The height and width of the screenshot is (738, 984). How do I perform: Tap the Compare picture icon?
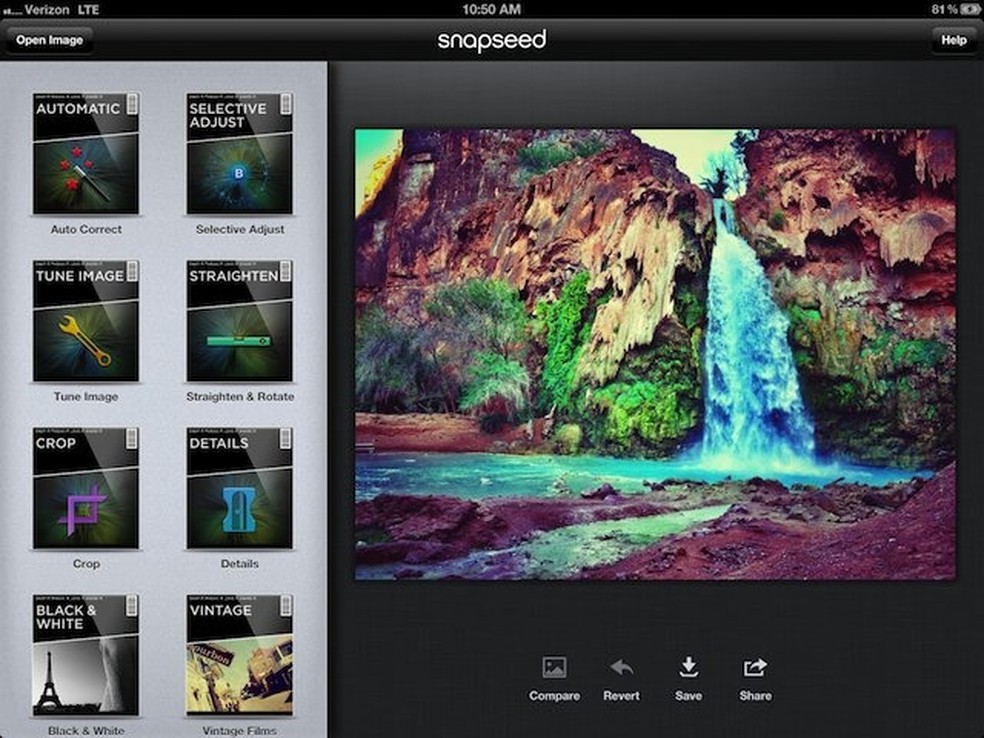point(554,667)
